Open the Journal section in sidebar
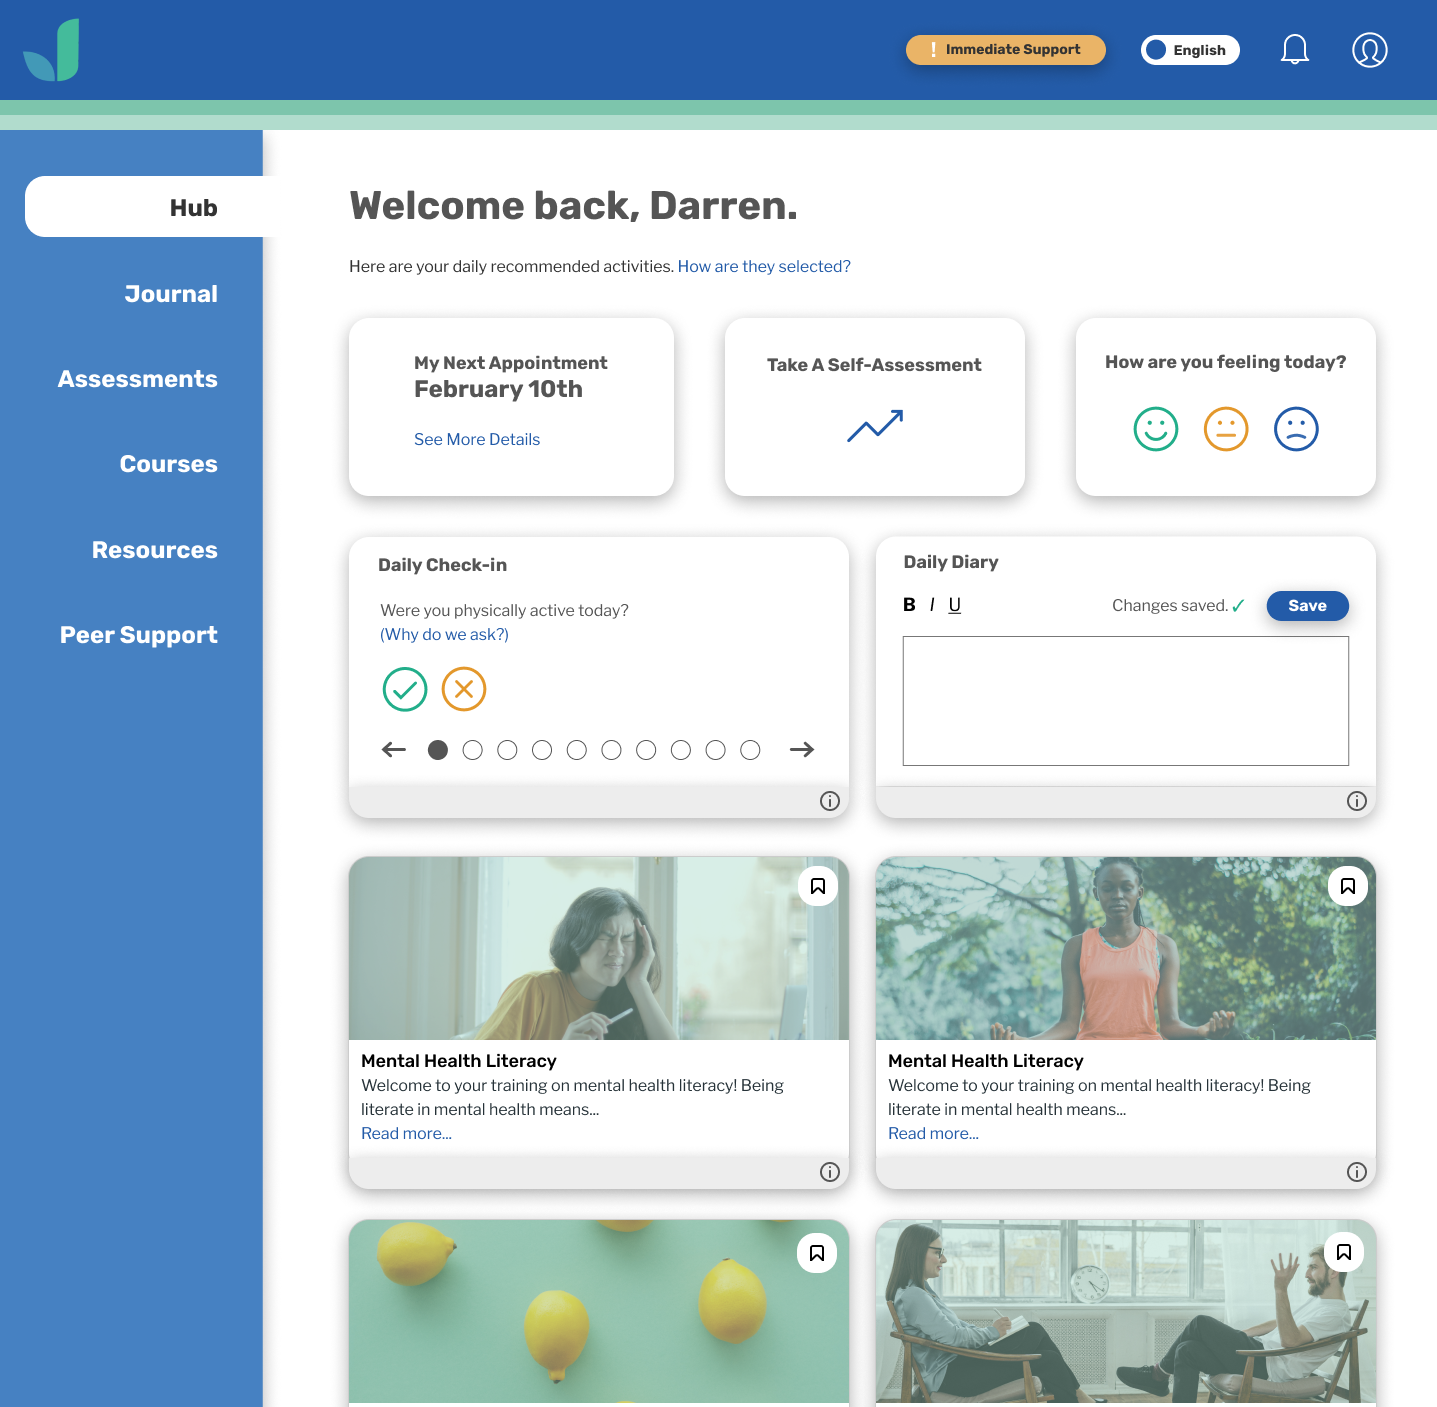This screenshot has height=1407, width=1437. coord(171,294)
